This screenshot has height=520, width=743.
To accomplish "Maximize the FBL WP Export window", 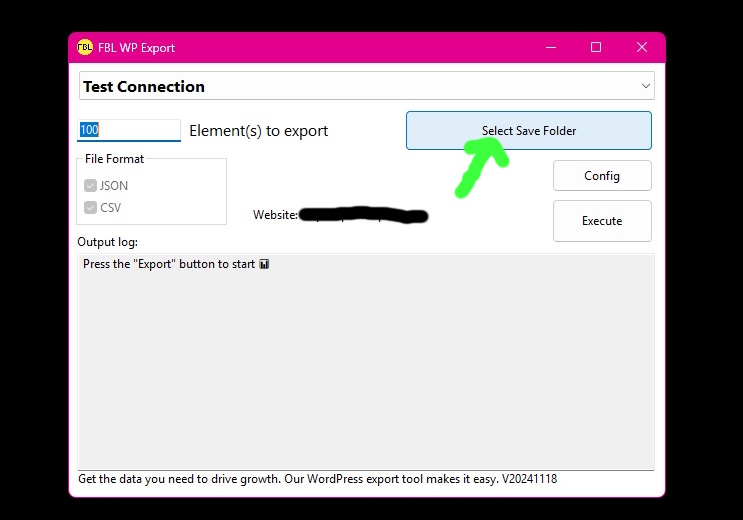I will coord(596,47).
